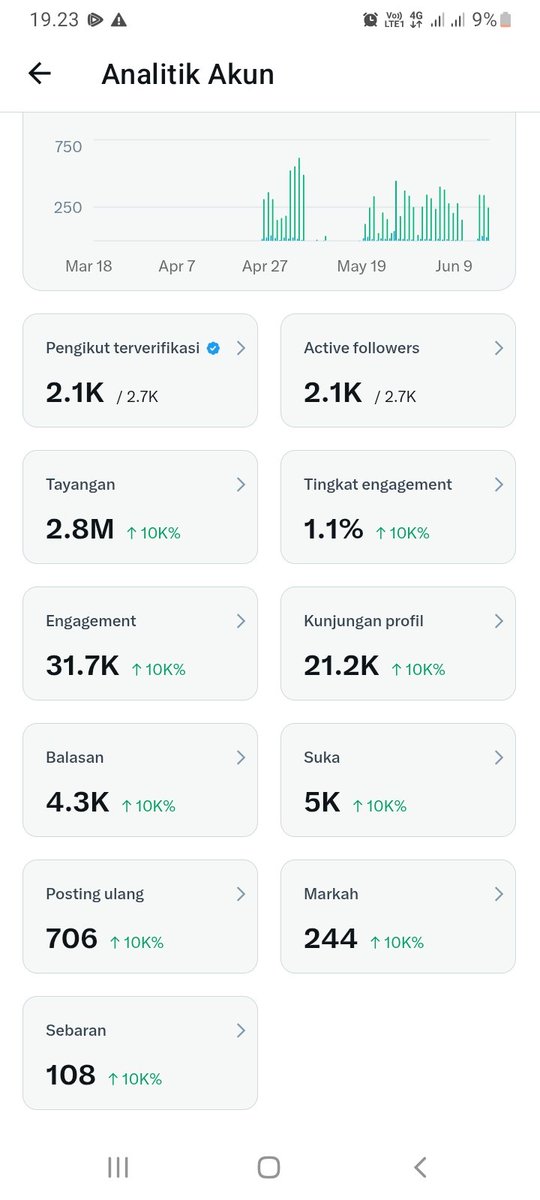Viewport: 540px width, 1200px height.
Task: Open the Balasan 4.3K card
Action: [140, 780]
